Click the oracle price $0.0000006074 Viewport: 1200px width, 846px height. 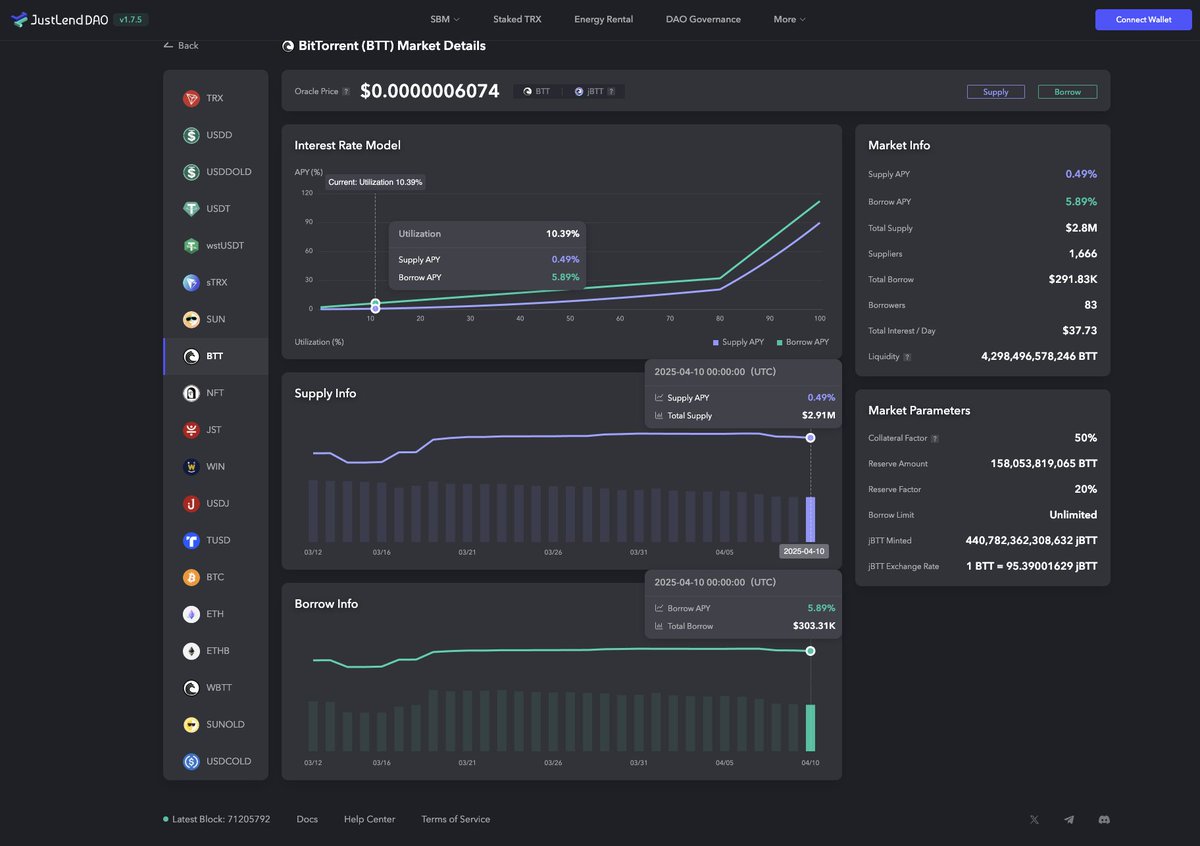tap(429, 91)
